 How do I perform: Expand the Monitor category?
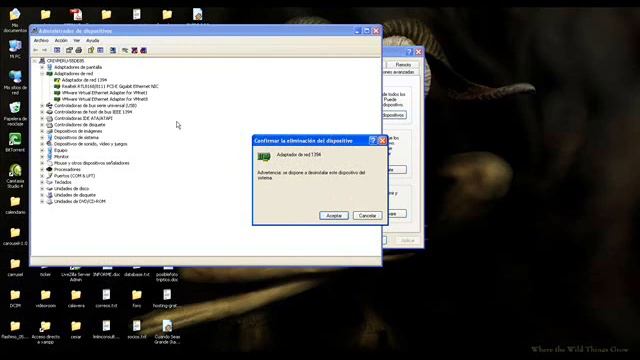42,157
